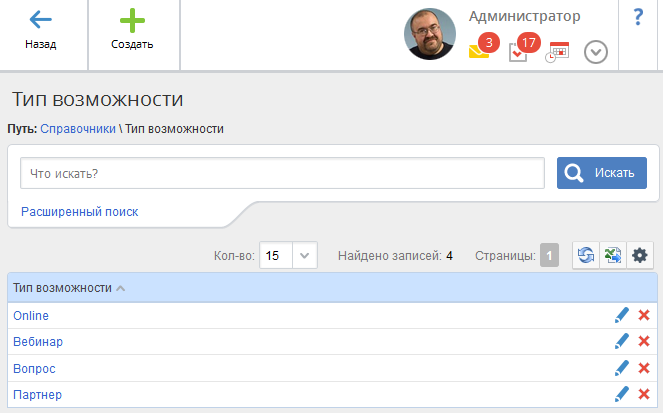Delete the Партнер row

pyautogui.click(x=644, y=394)
